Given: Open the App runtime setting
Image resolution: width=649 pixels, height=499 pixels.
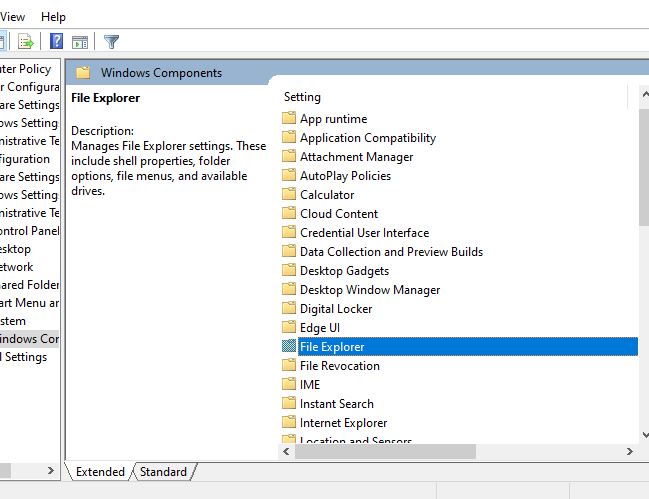Looking at the screenshot, I should (x=334, y=119).
